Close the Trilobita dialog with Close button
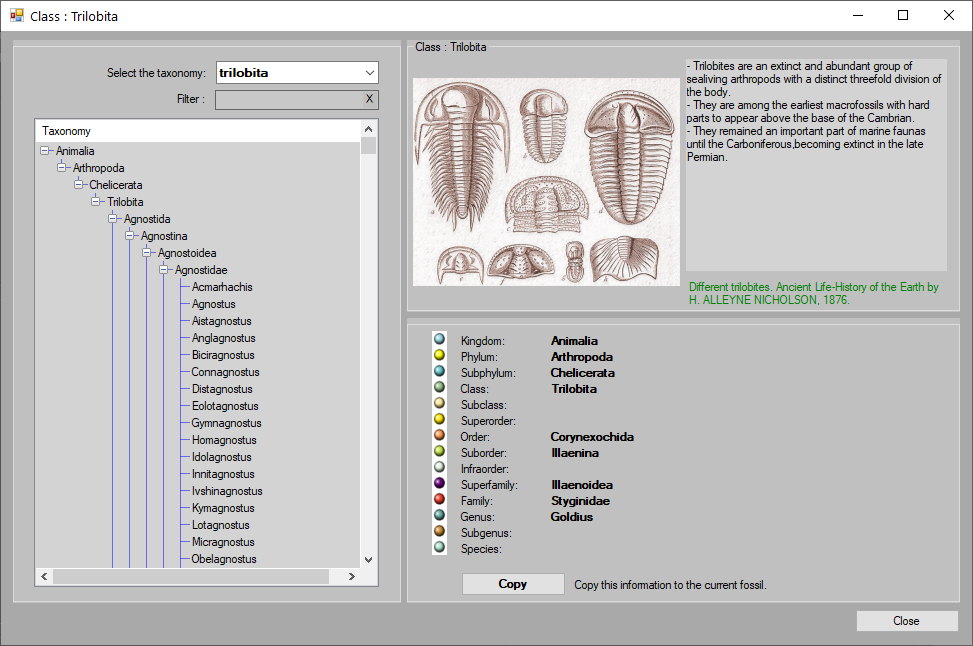 tap(907, 621)
